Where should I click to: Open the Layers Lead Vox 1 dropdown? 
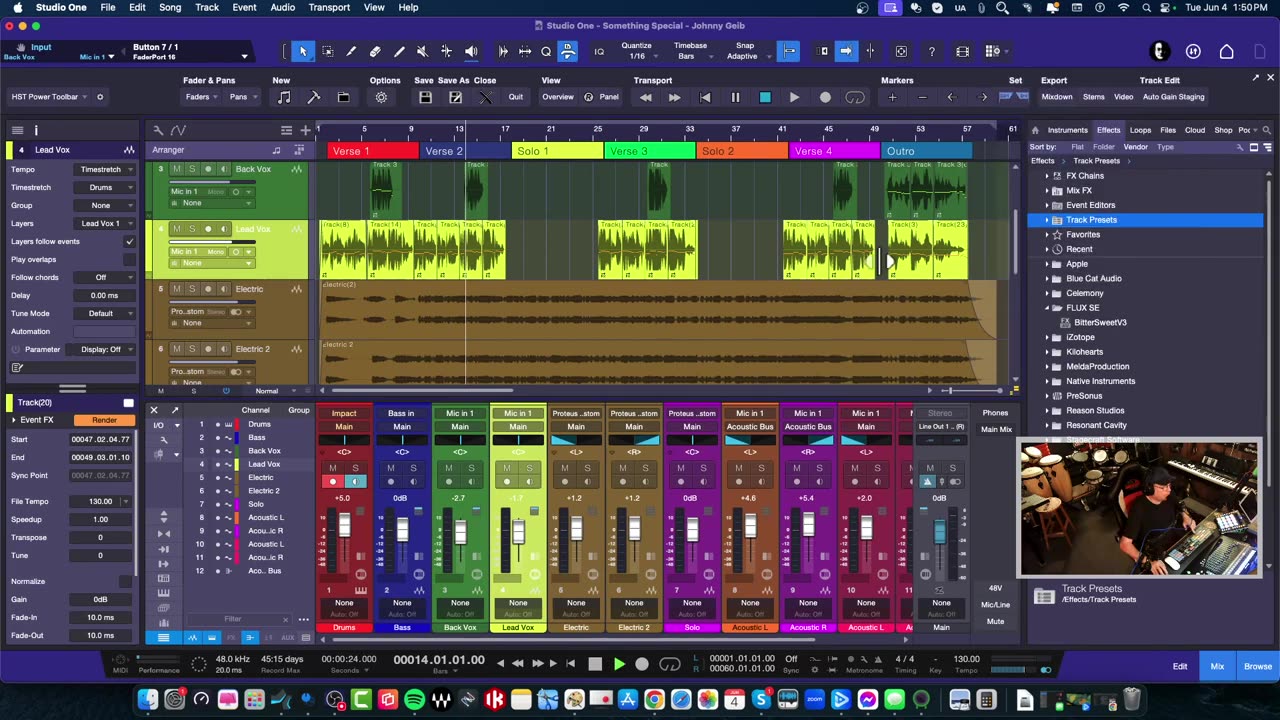(105, 223)
